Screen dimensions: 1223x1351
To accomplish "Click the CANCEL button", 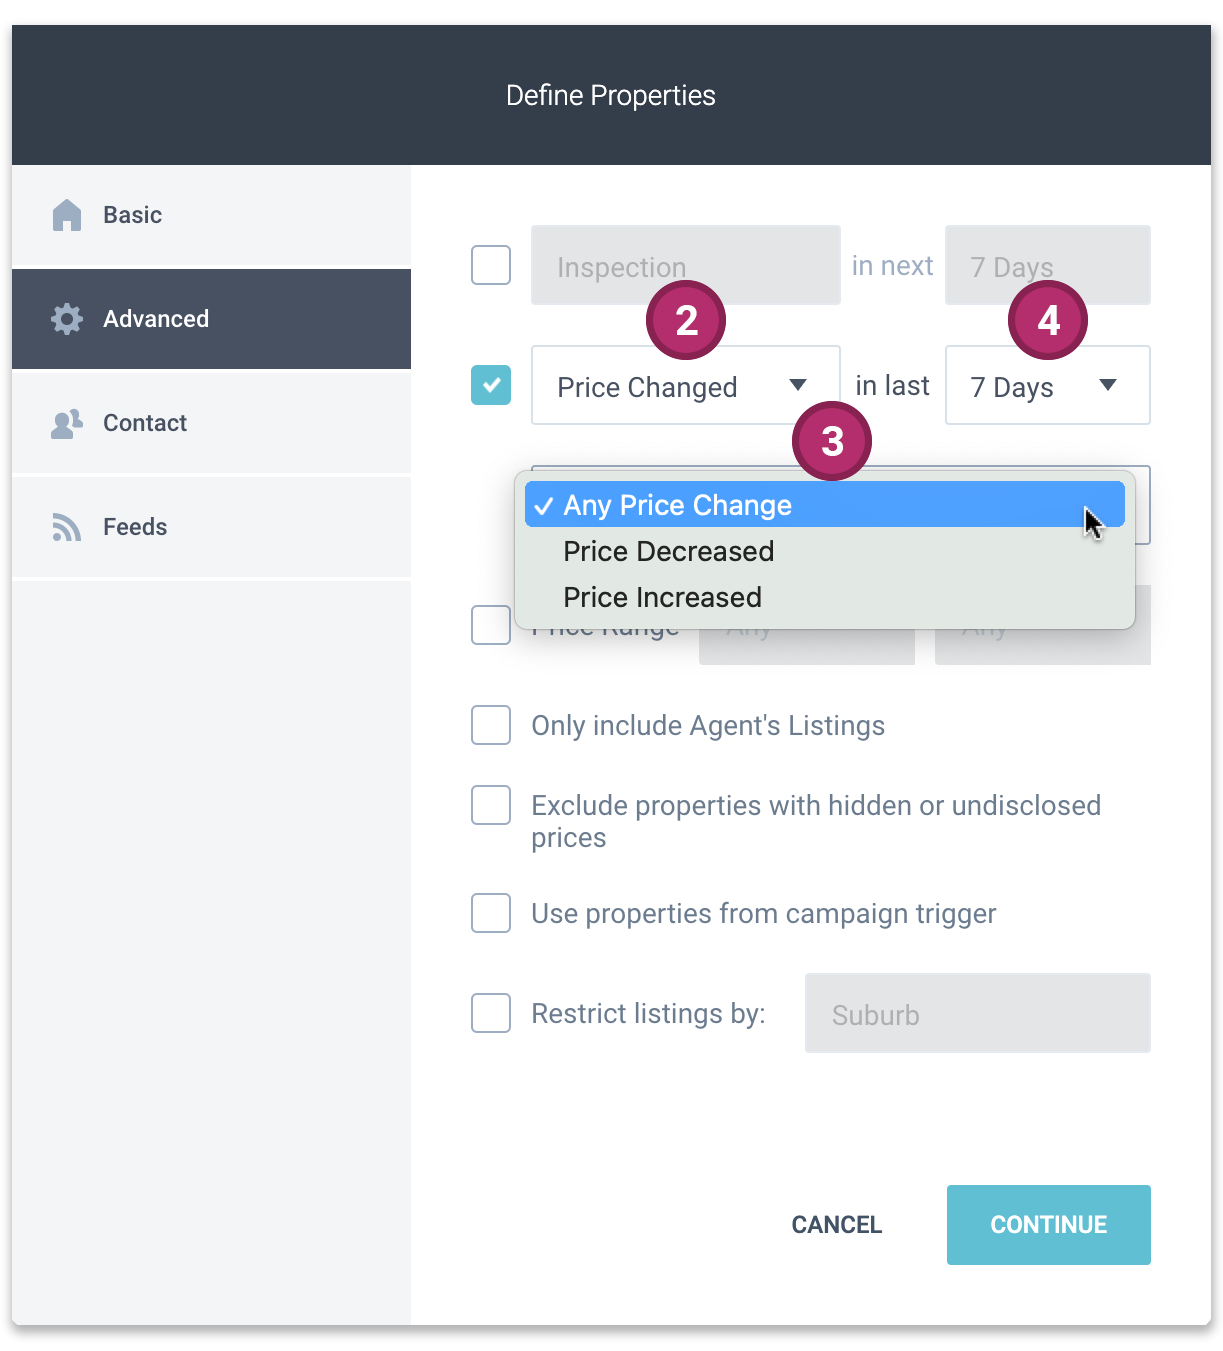I will (x=837, y=1225).
